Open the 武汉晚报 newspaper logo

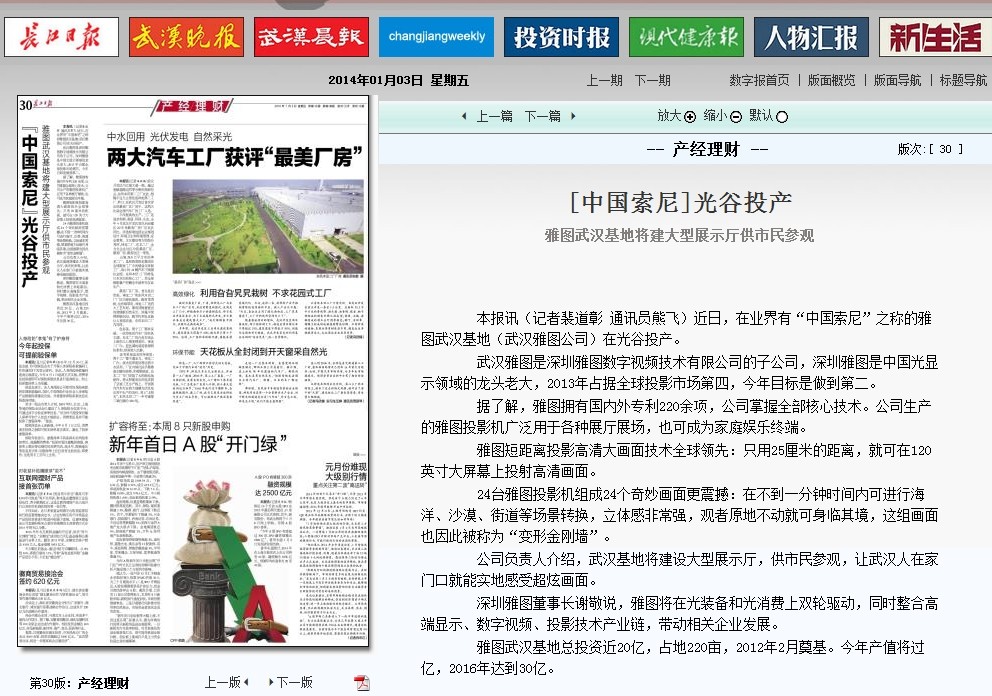[186, 37]
